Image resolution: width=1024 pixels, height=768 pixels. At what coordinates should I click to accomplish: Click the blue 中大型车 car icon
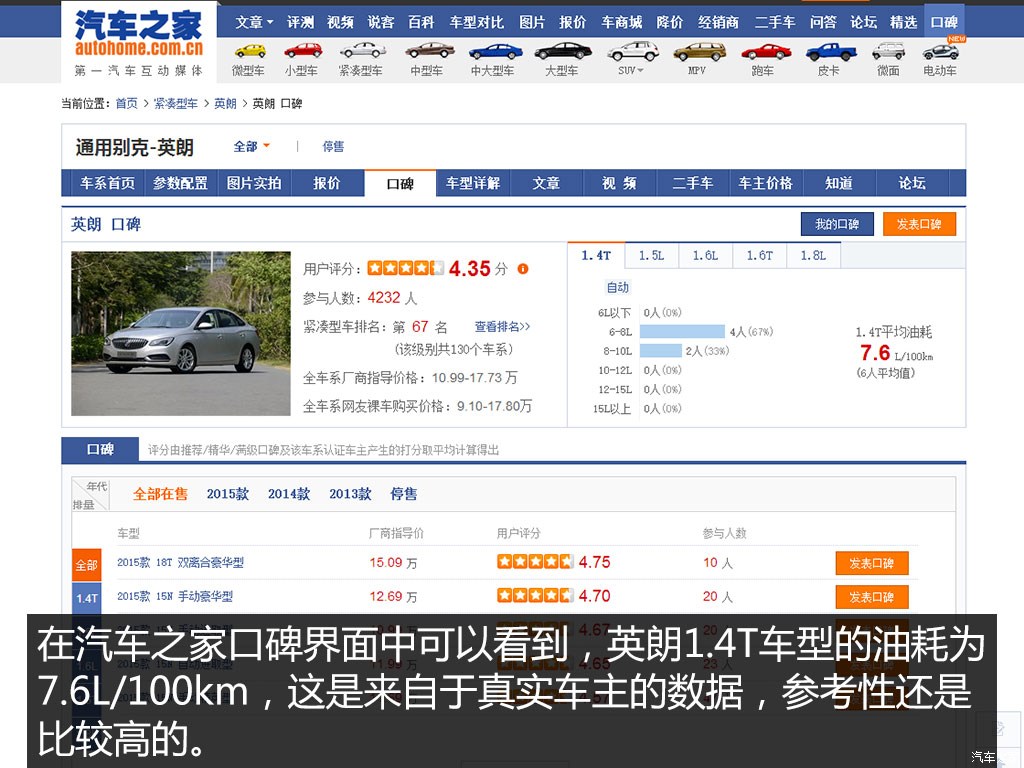click(x=494, y=51)
